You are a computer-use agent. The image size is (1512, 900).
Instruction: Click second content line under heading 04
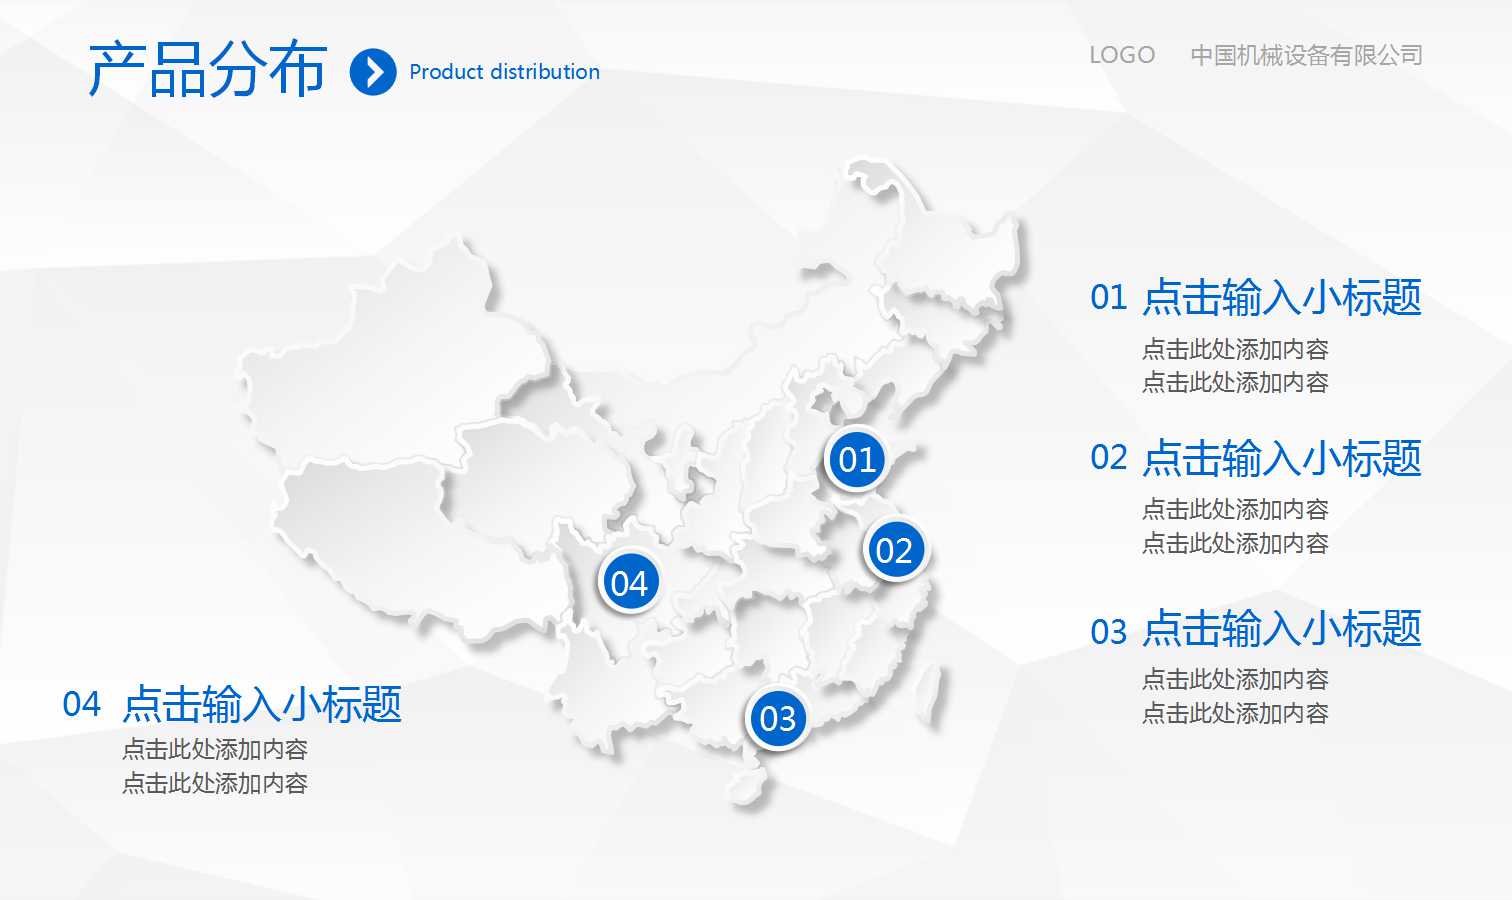(x=215, y=783)
